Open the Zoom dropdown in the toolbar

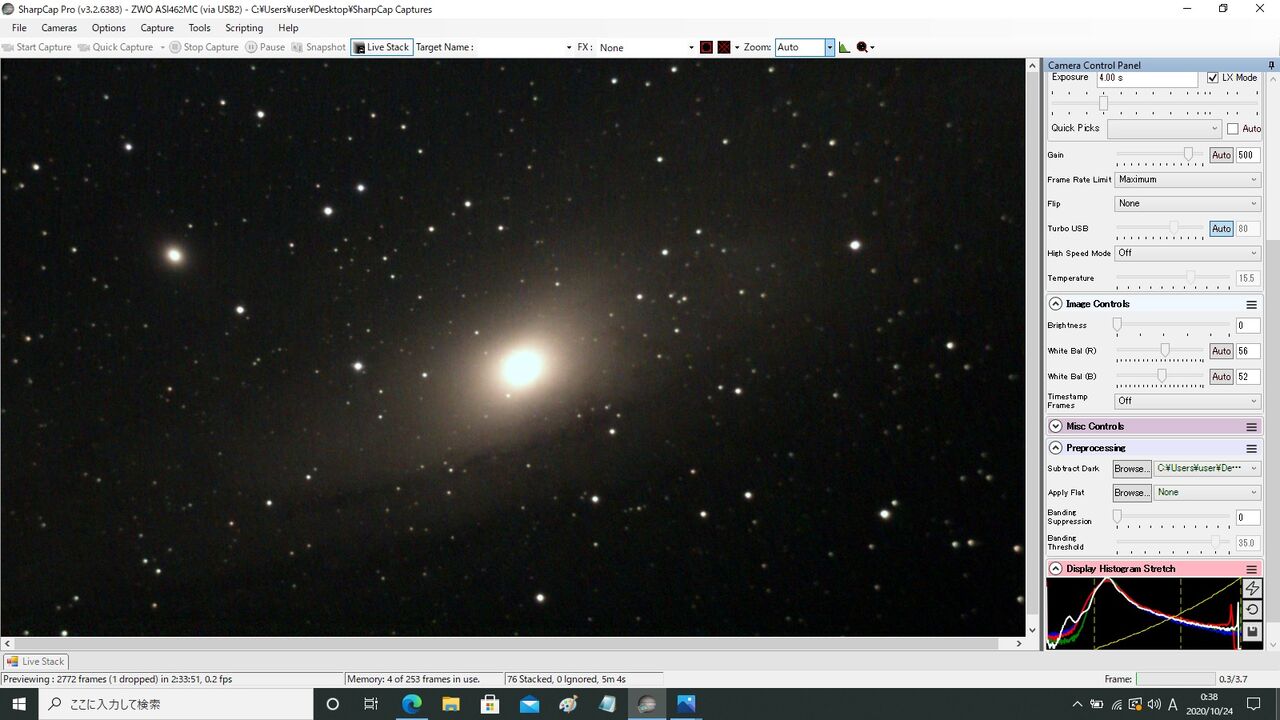click(829, 47)
